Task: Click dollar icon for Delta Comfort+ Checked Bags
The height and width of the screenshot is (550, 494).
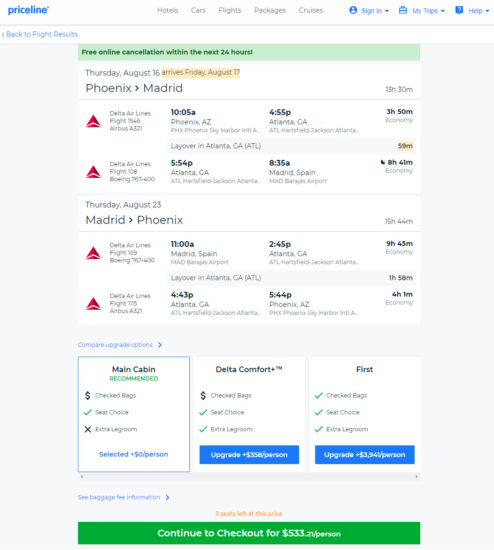Action: (203, 395)
